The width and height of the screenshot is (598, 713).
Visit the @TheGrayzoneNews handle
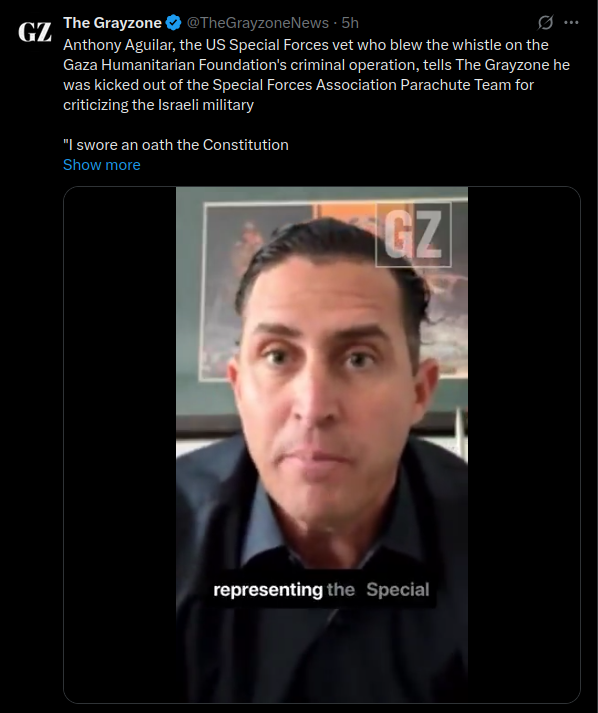pos(258,23)
